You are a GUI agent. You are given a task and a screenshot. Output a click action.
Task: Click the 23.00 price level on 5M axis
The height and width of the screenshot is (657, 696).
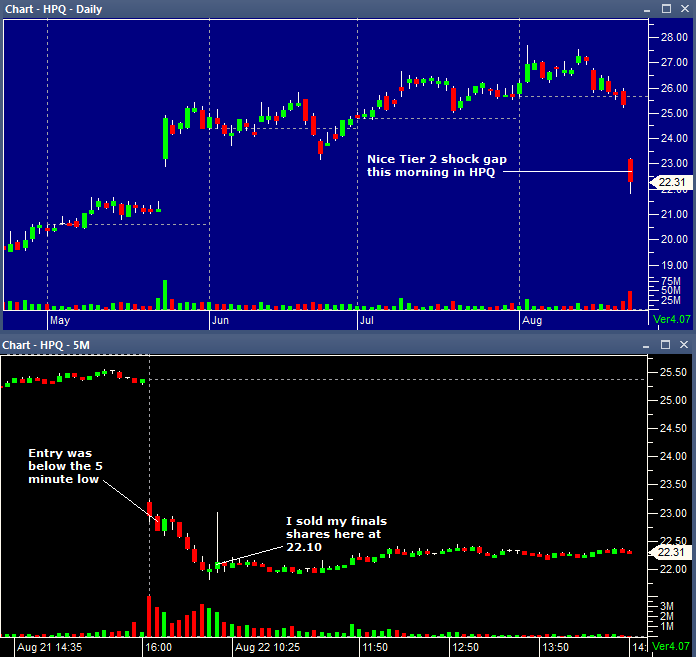[673, 513]
